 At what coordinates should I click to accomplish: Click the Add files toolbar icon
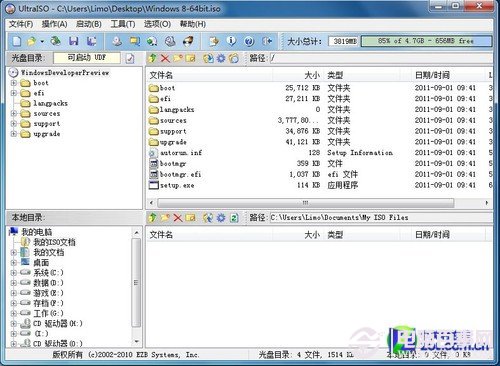214,41
